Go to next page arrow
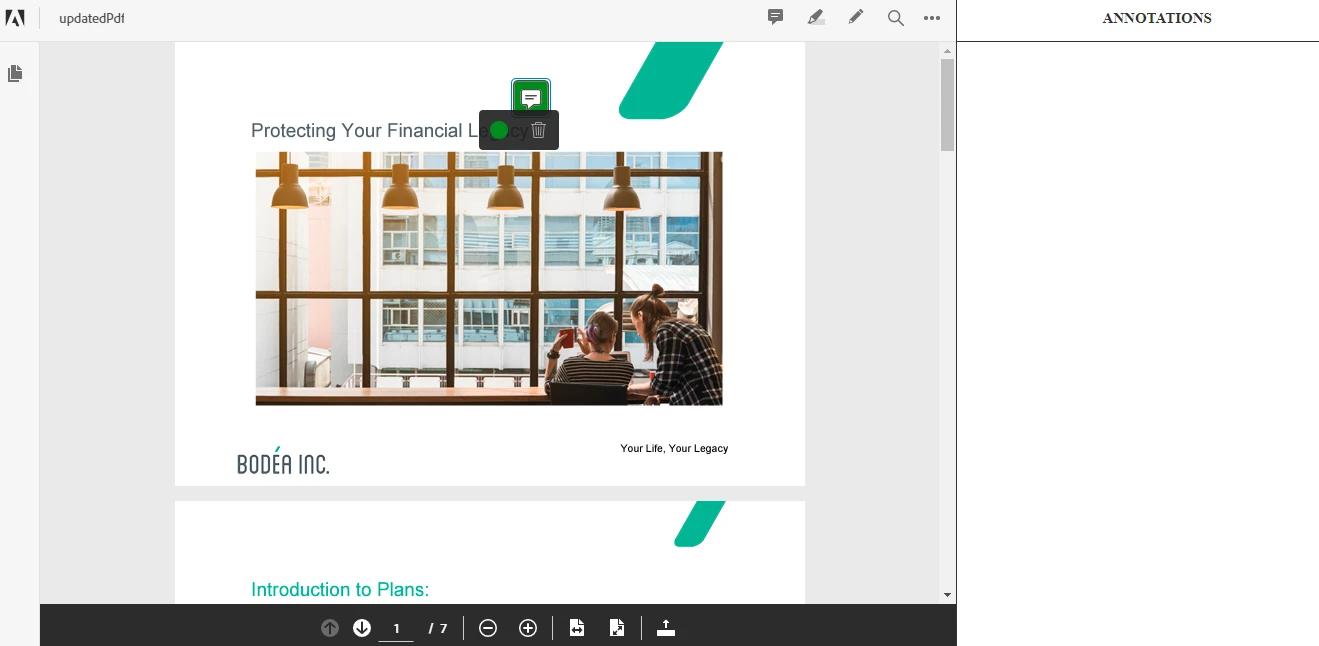 point(362,628)
